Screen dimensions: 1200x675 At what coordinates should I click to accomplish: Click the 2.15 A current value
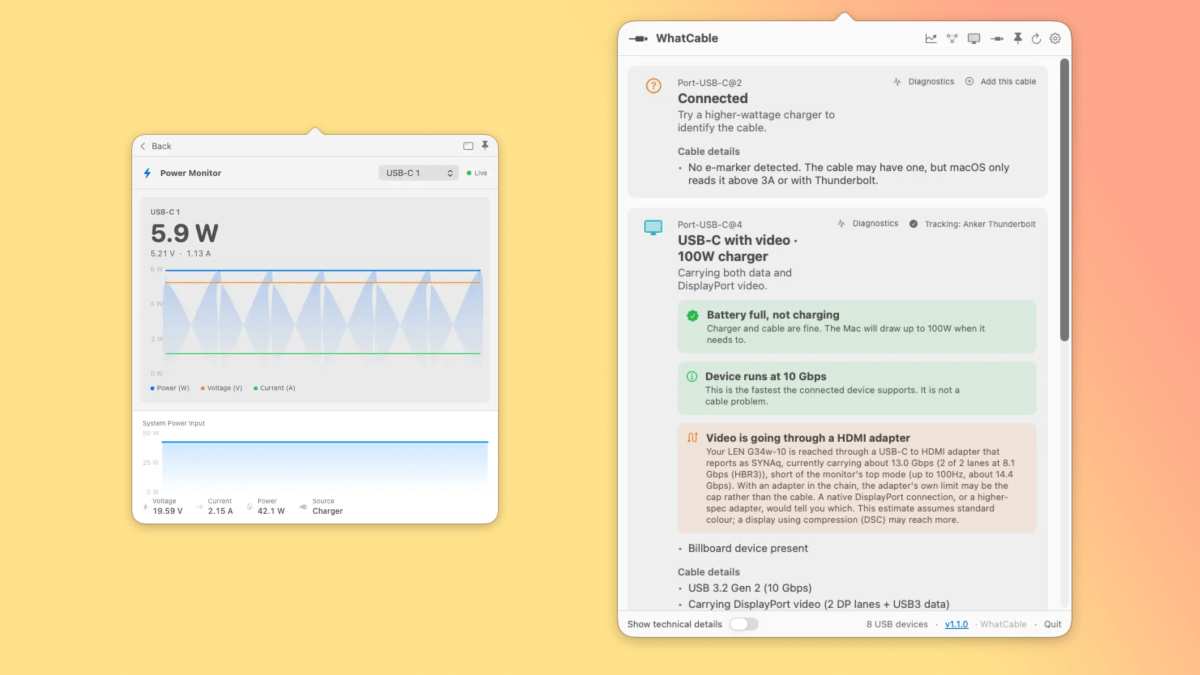[220, 511]
